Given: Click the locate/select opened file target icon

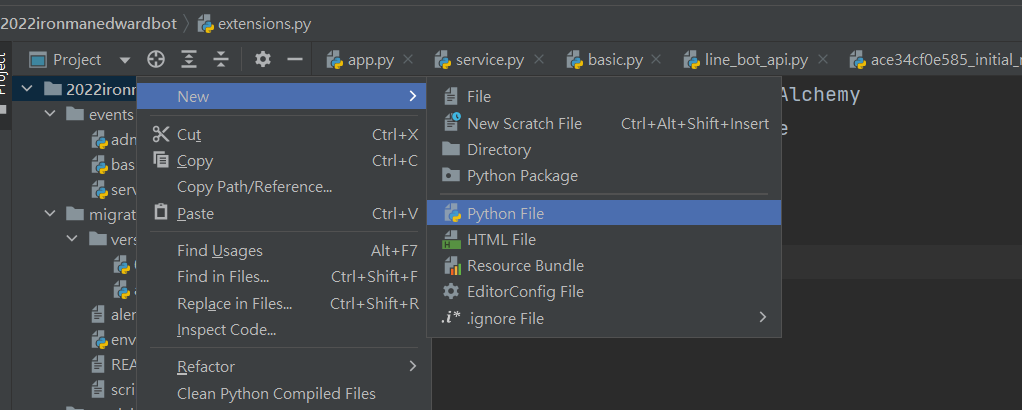Looking at the screenshot, I should tap(155, 60).
